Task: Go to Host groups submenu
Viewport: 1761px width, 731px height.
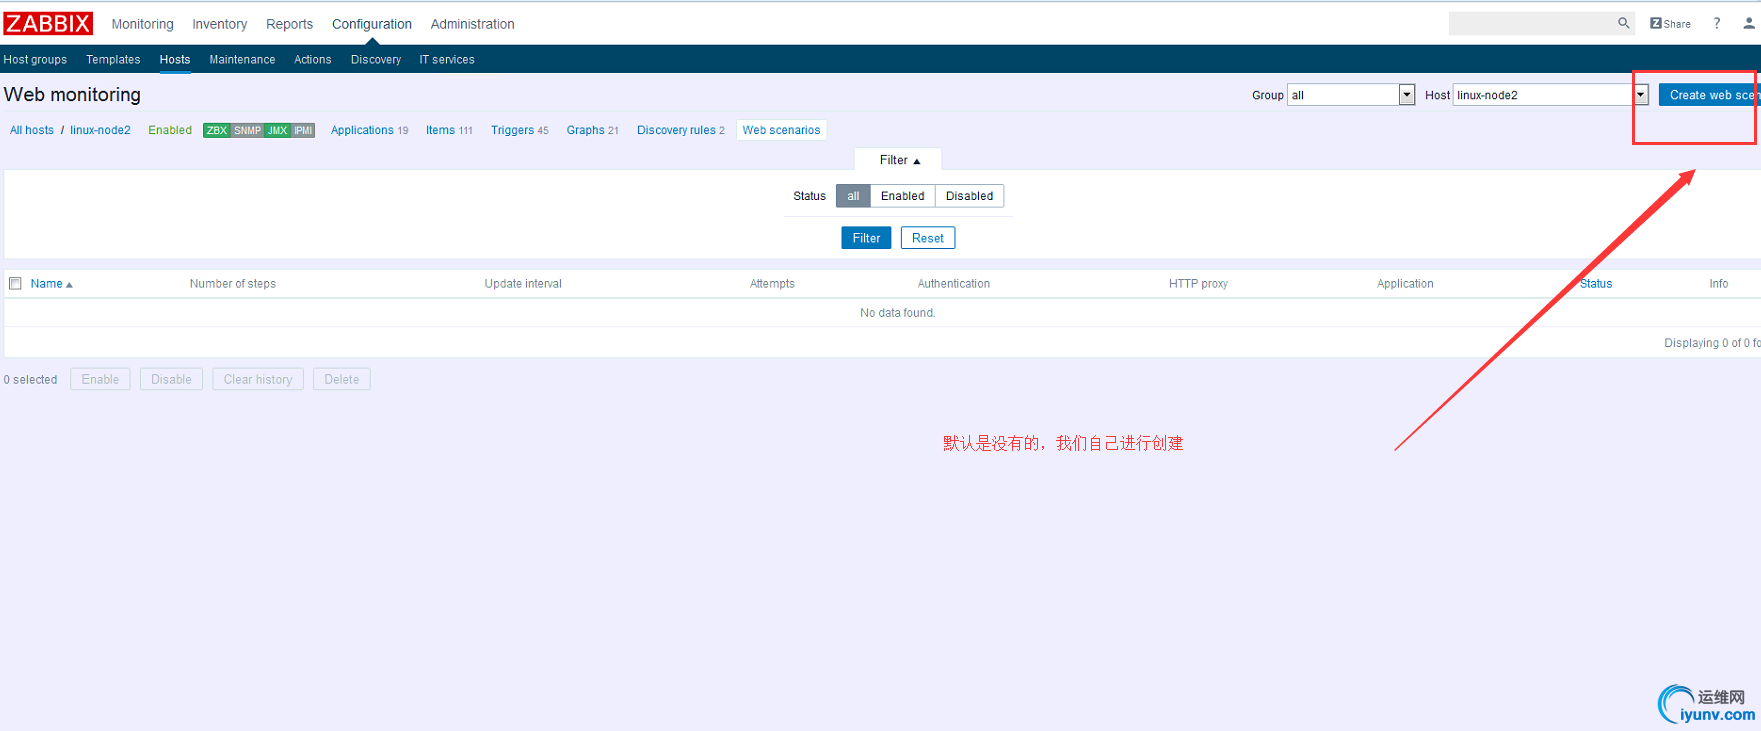Action: pyautogui.click(x=35, y=60)
